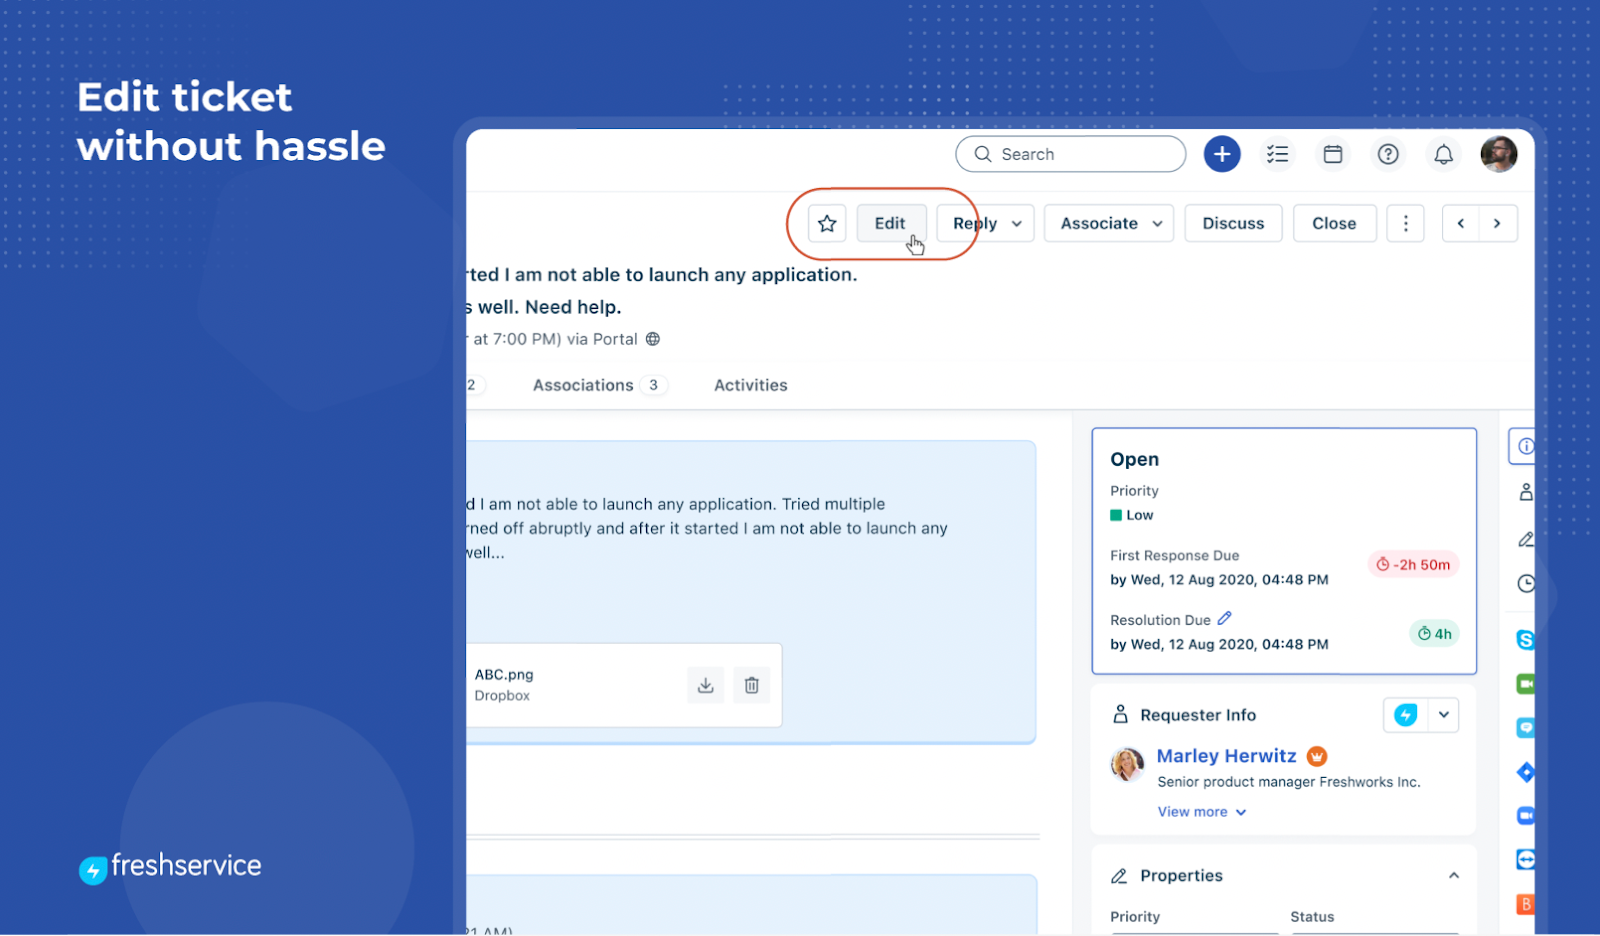Edit the Resolution Due pencil icon

[x=1225, y=619]
